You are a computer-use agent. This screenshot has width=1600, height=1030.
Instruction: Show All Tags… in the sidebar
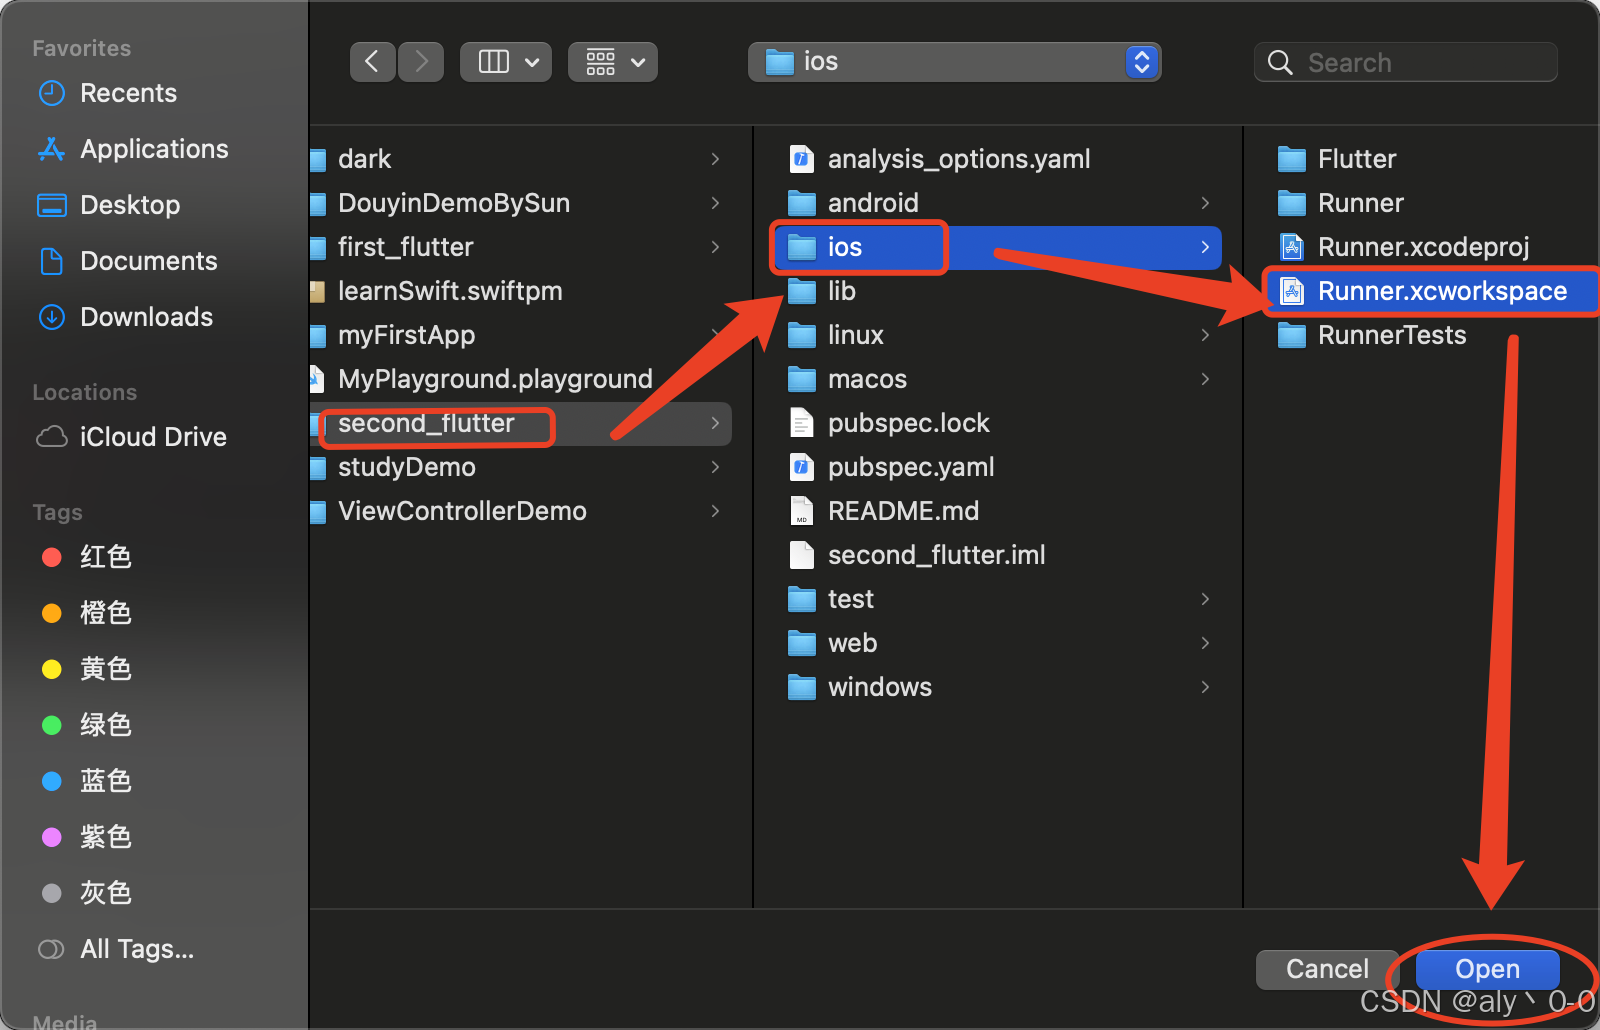pyautogui.click(x=137, y=949)
